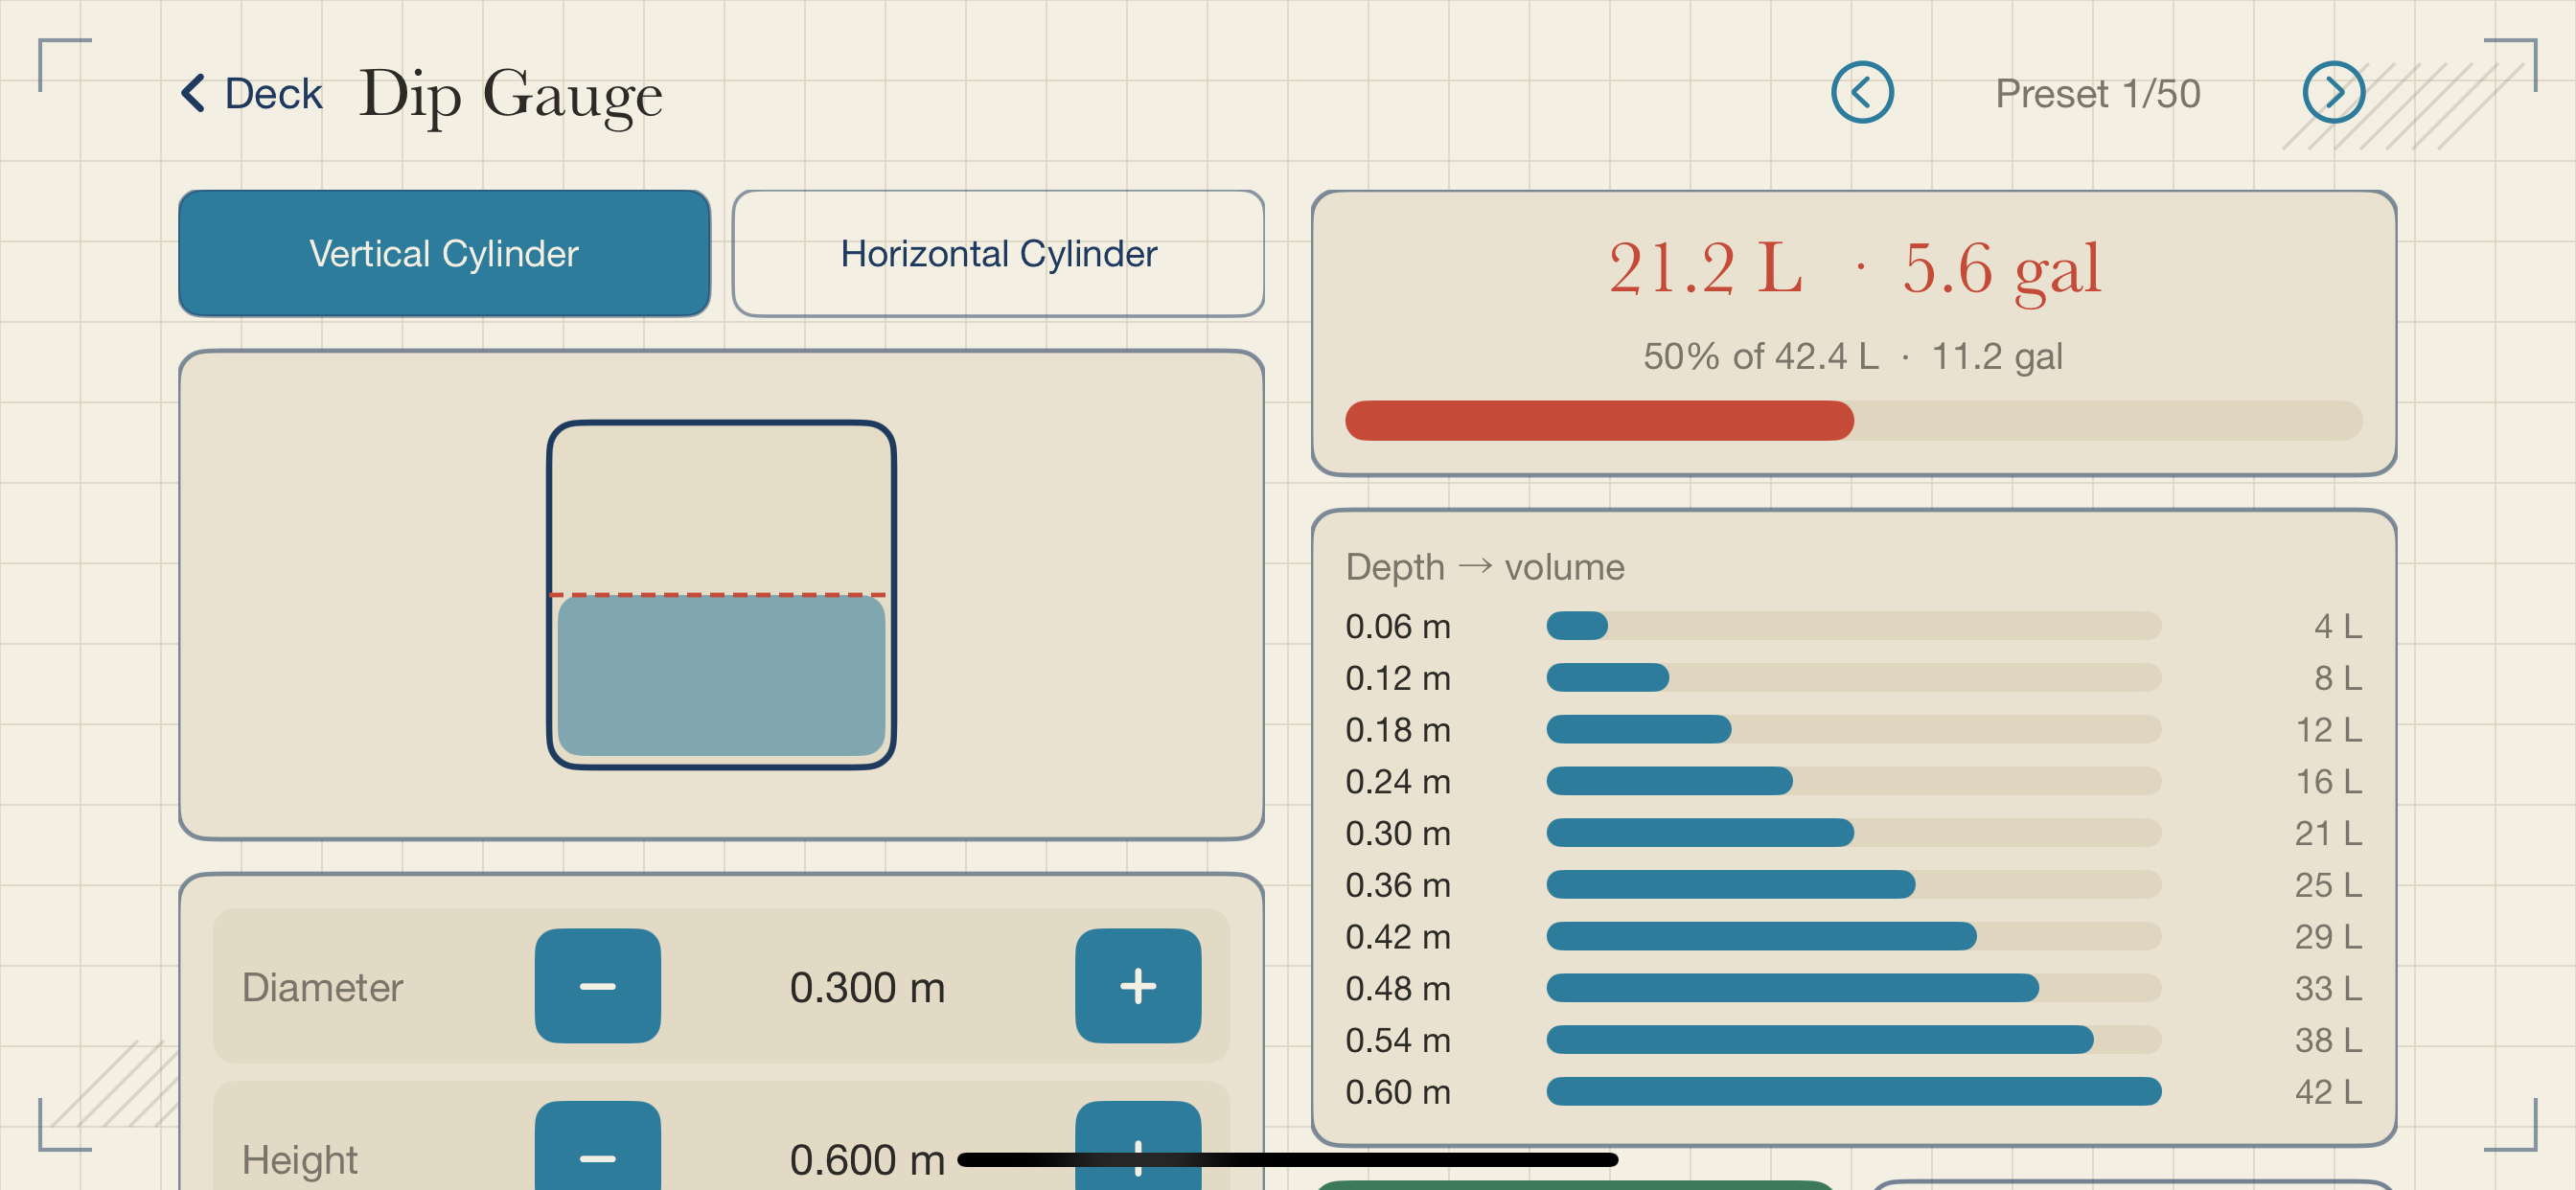This screenshot has height=1190, width=2576.
Task: Show previous preset with left arrow circle
Action: tap(1862, 93)
